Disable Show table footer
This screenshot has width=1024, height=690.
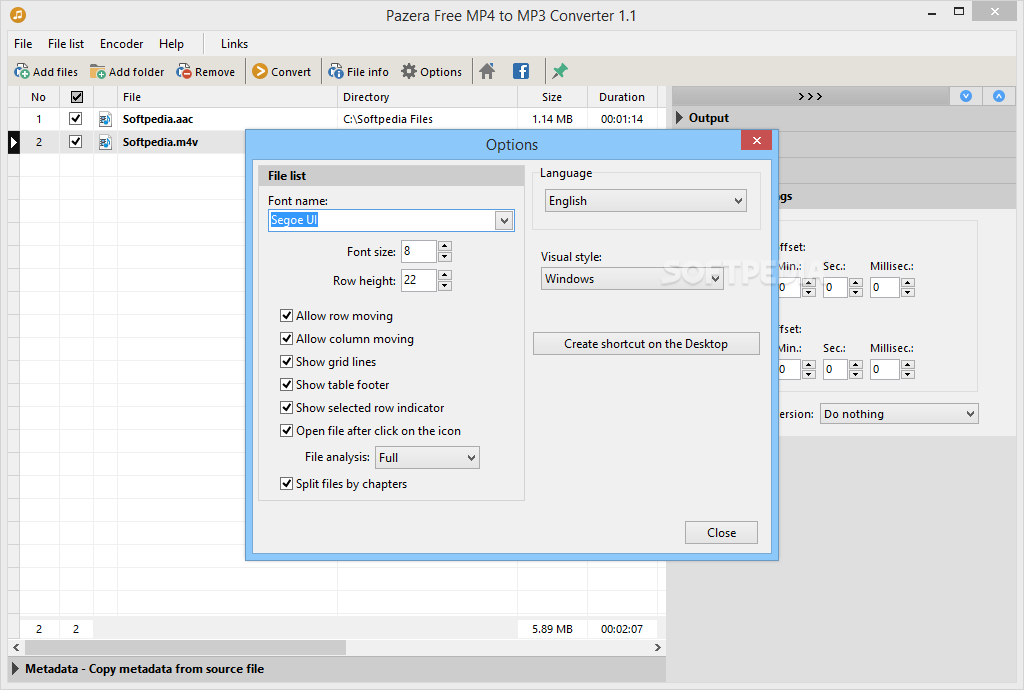286,384
